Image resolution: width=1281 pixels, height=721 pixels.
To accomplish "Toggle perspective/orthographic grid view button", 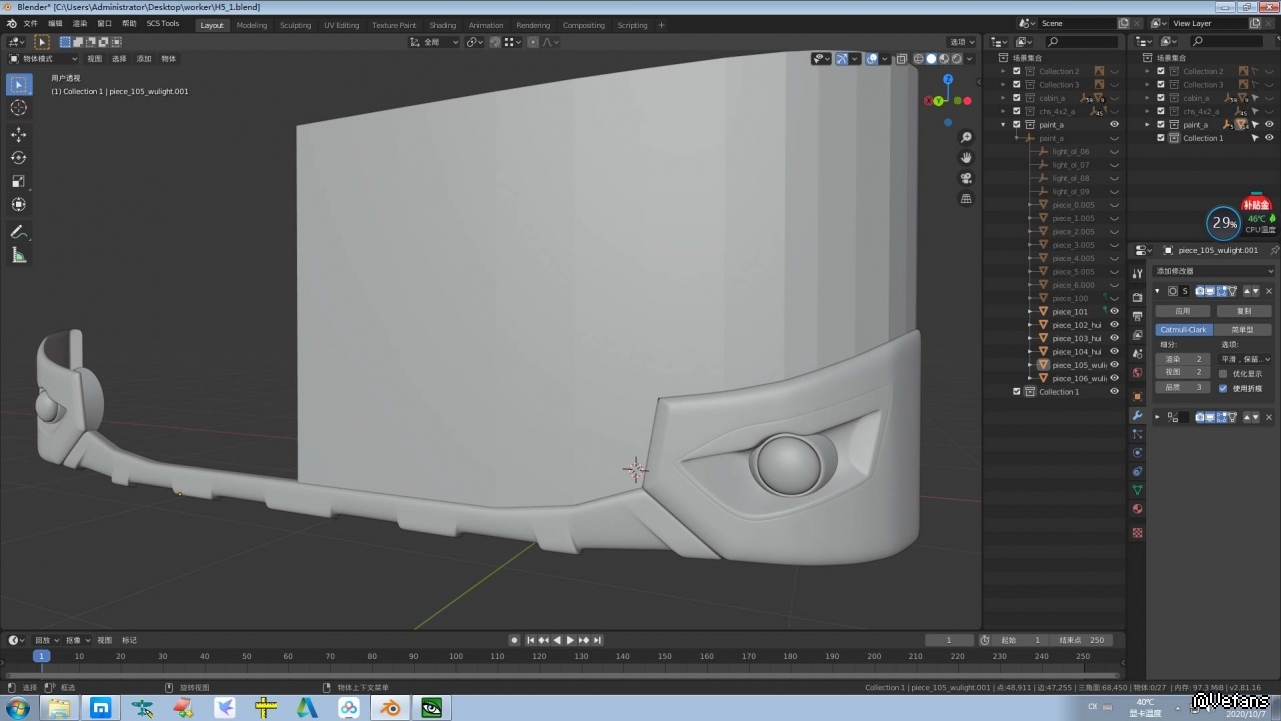I will pos(966,199).
